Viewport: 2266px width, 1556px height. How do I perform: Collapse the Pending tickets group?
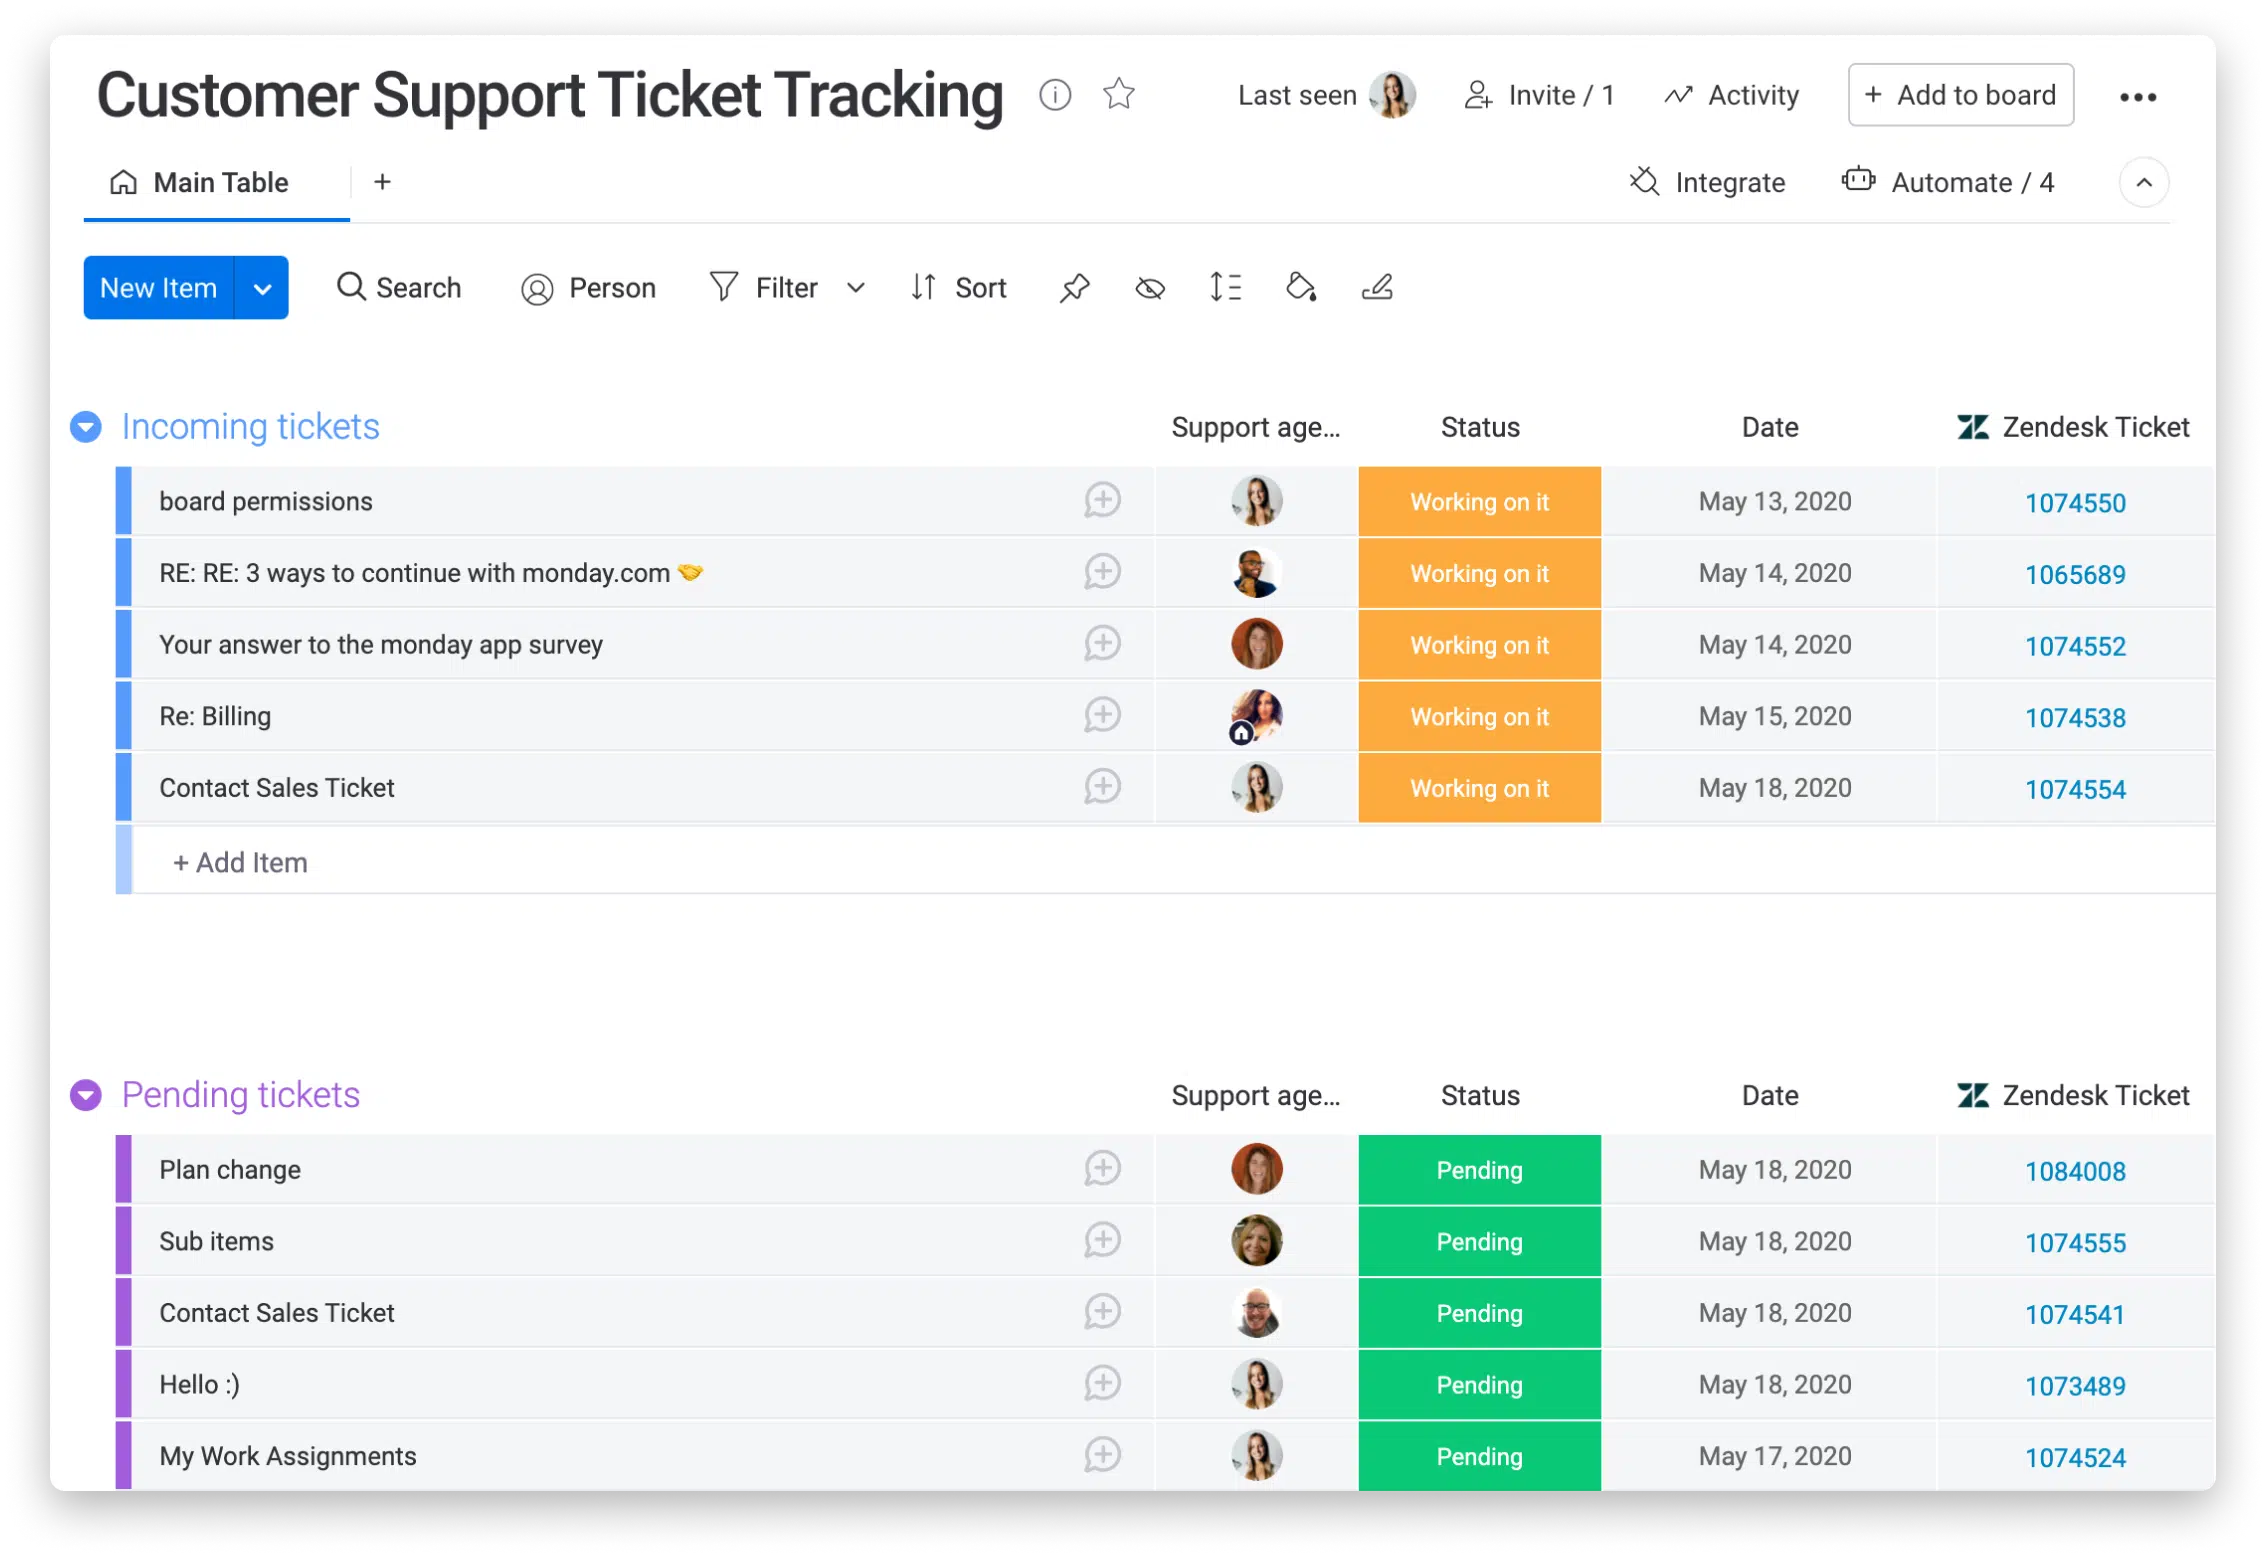86,1095
